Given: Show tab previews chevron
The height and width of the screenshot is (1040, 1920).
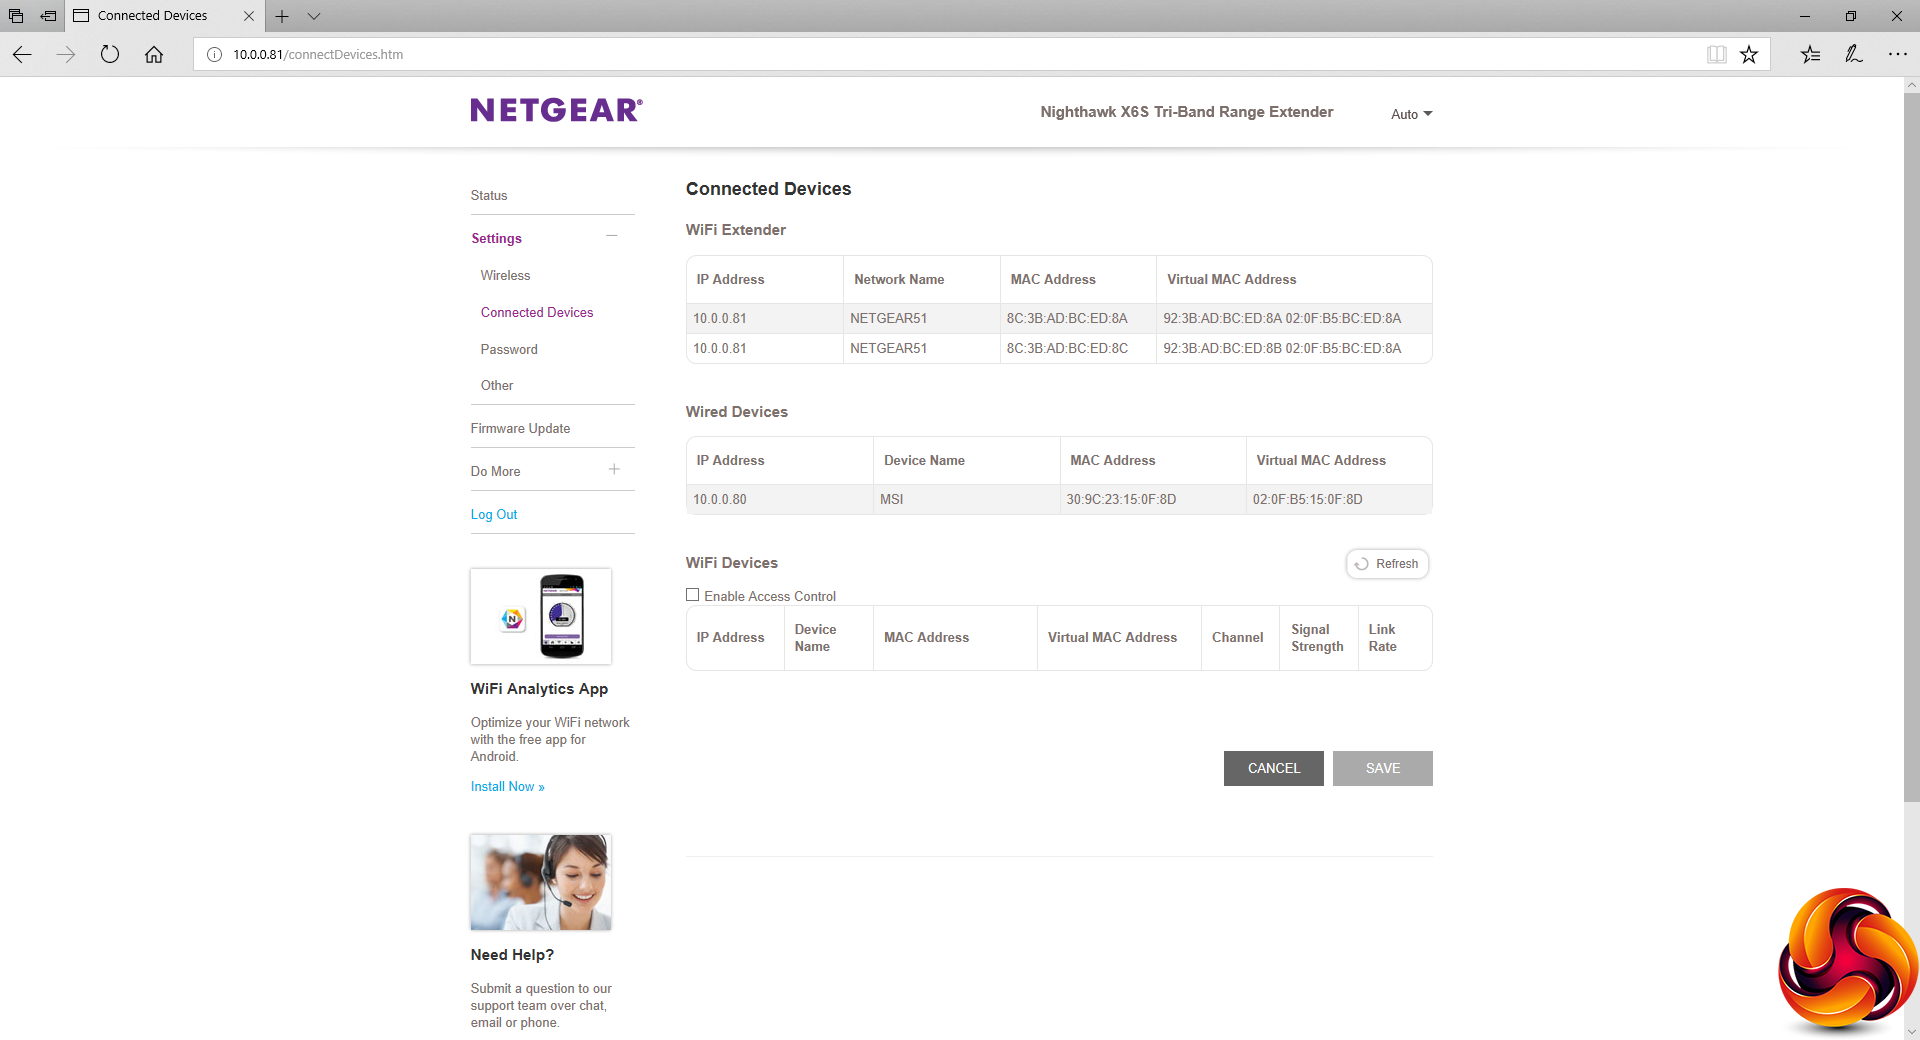Looking at the screenshot, I should click(x=314, y=16).
